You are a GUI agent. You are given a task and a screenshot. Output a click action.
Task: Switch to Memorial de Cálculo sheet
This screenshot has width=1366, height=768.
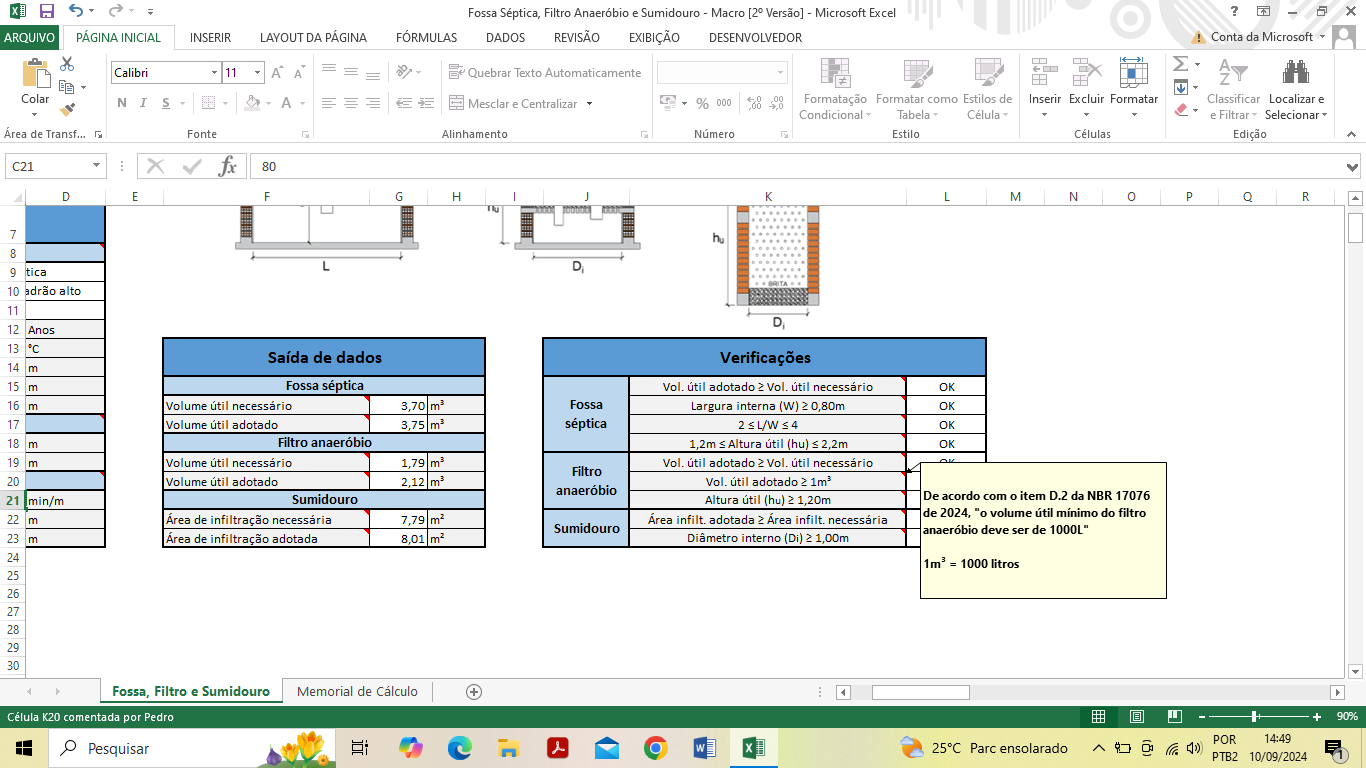click(357, 691)
